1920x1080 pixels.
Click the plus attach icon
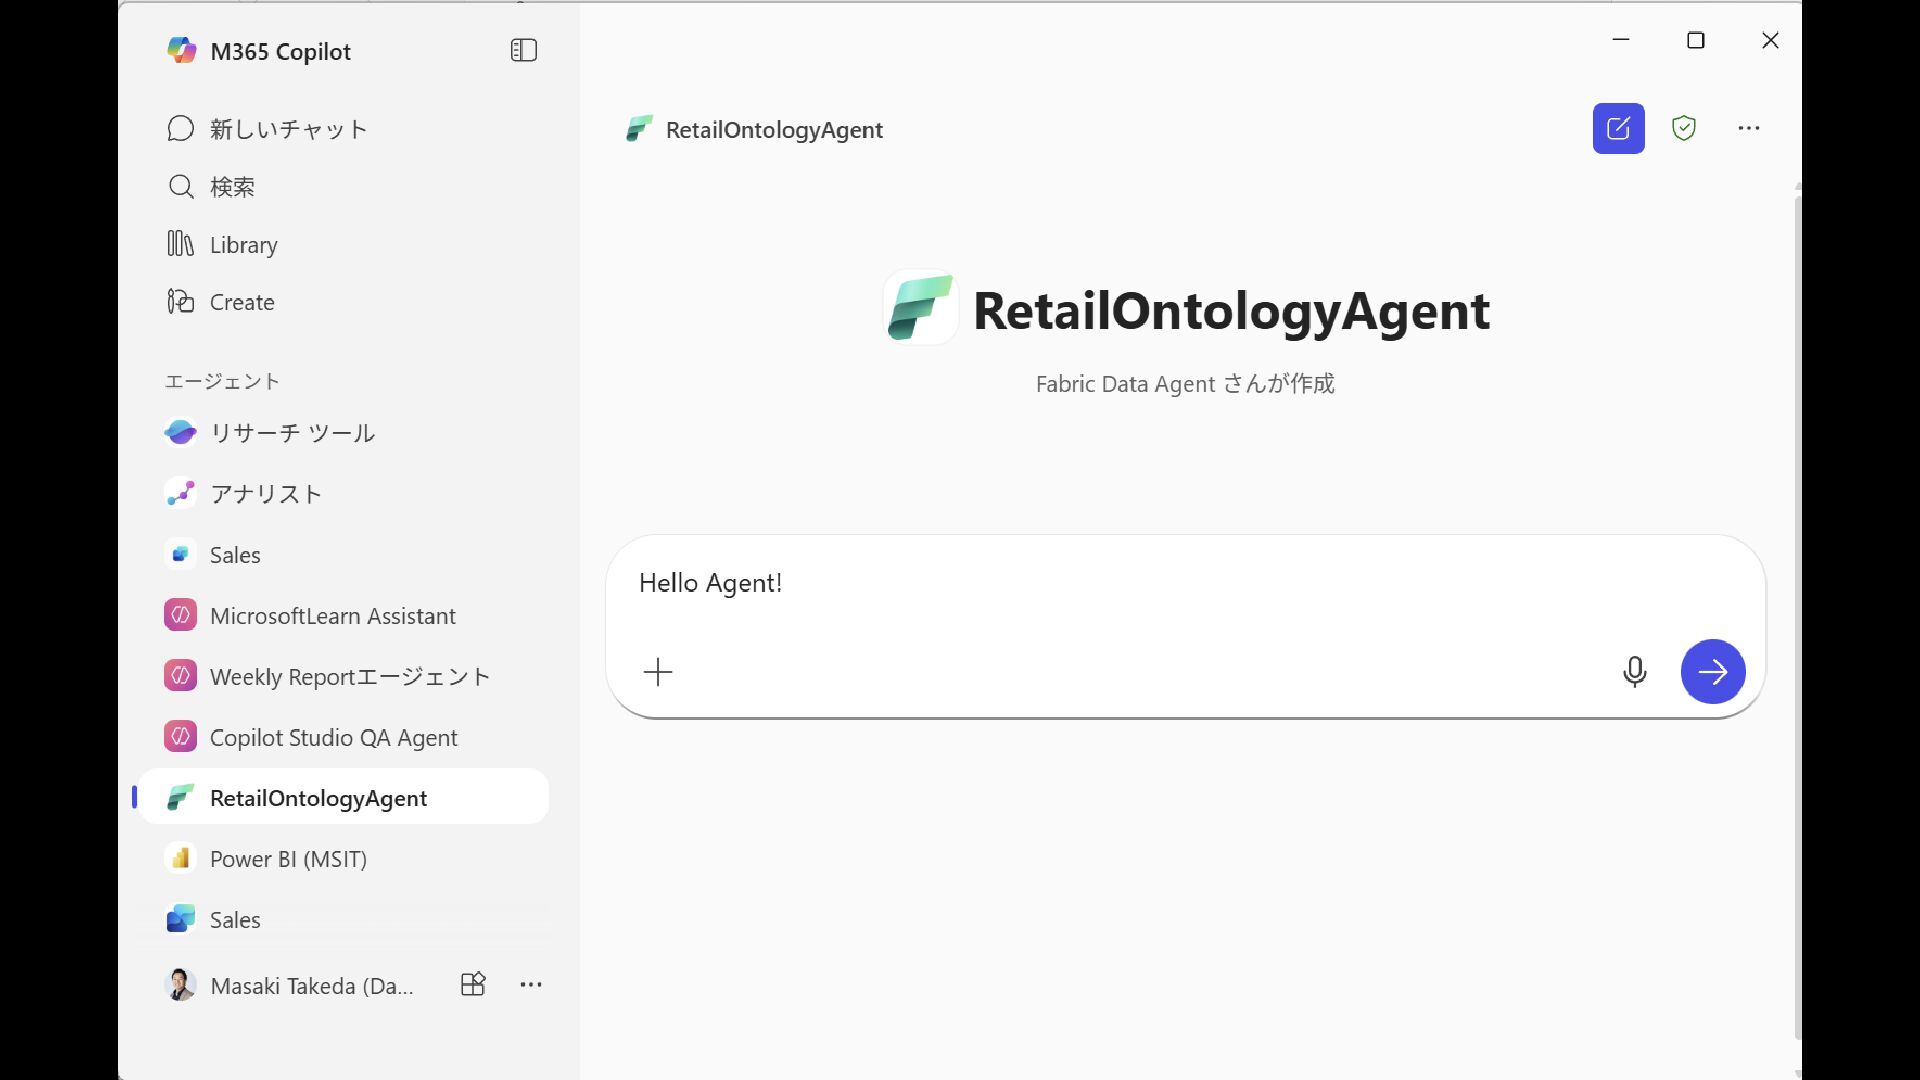tap(658, 672)
